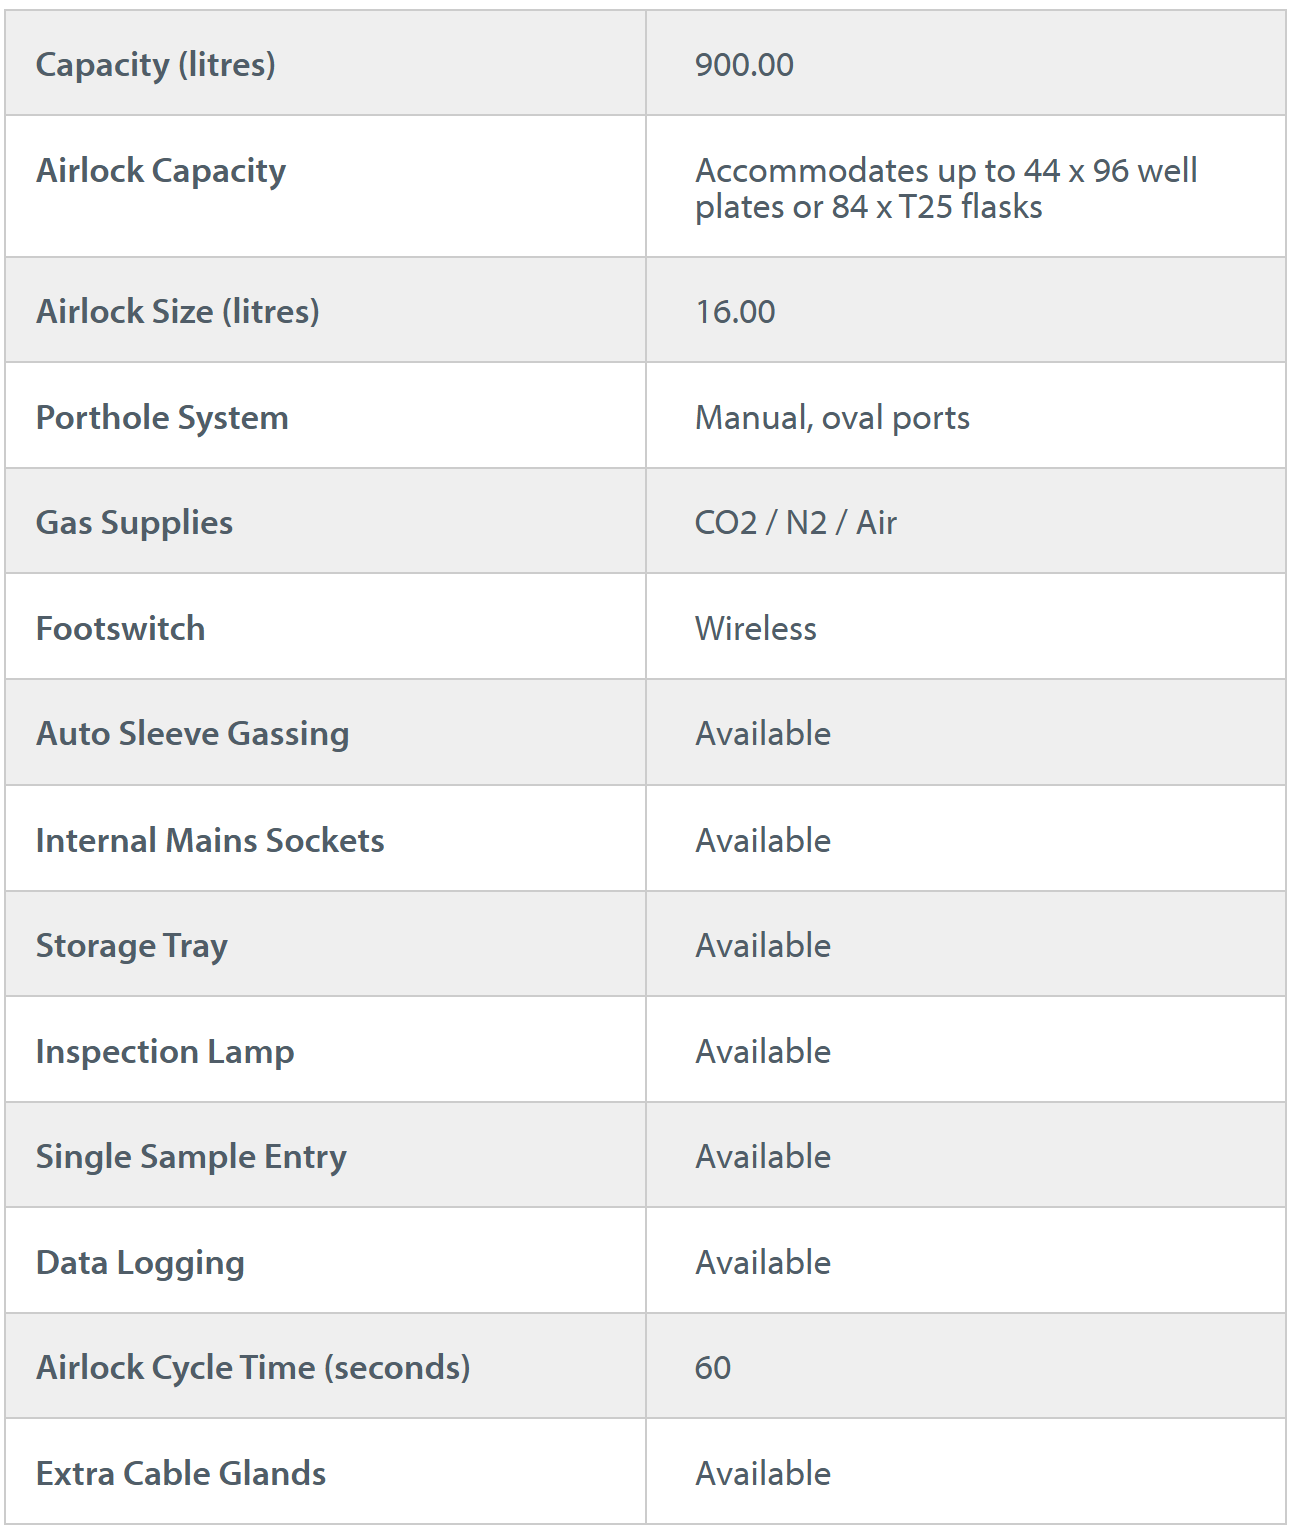
Task: Click the "Storage Tray" label
Action: point(131,946)
